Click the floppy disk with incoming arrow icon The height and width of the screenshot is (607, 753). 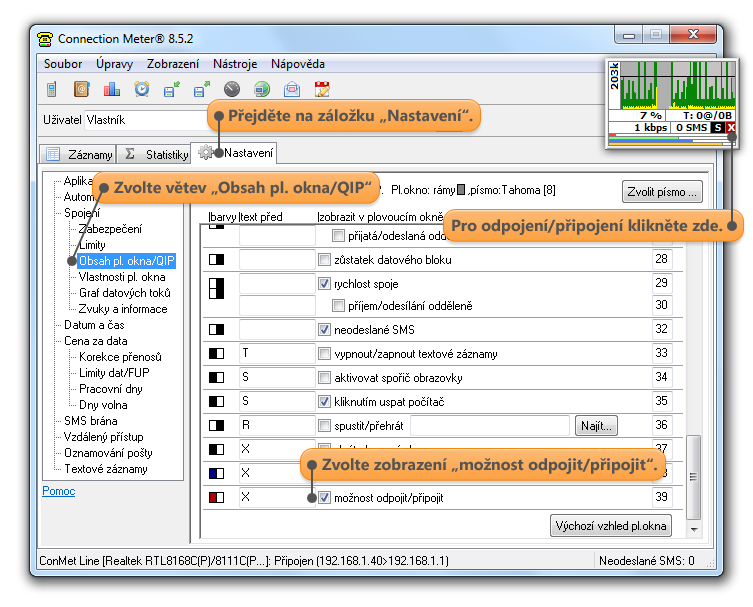171,89
